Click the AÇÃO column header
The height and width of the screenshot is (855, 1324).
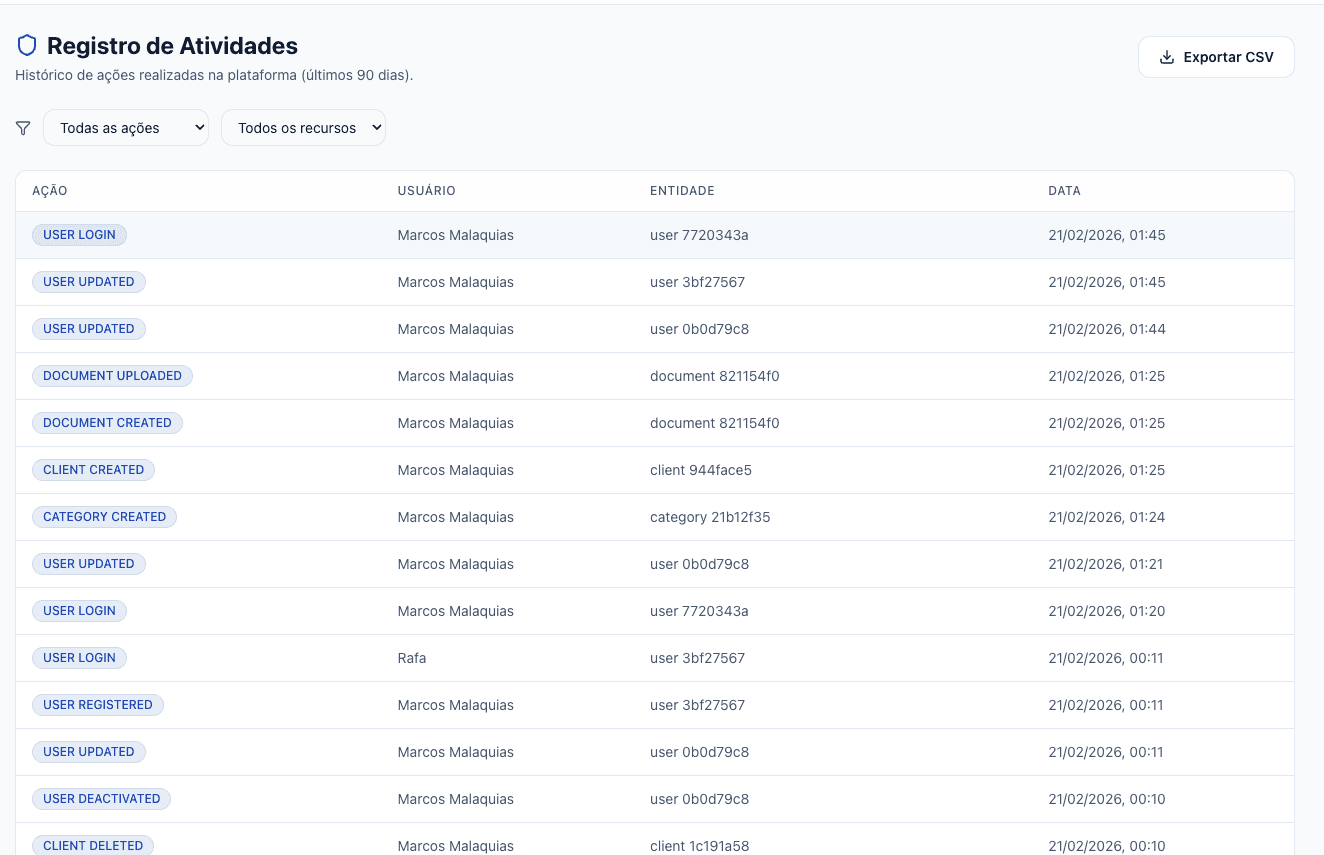pyautogui.click(x=50, y=191)
